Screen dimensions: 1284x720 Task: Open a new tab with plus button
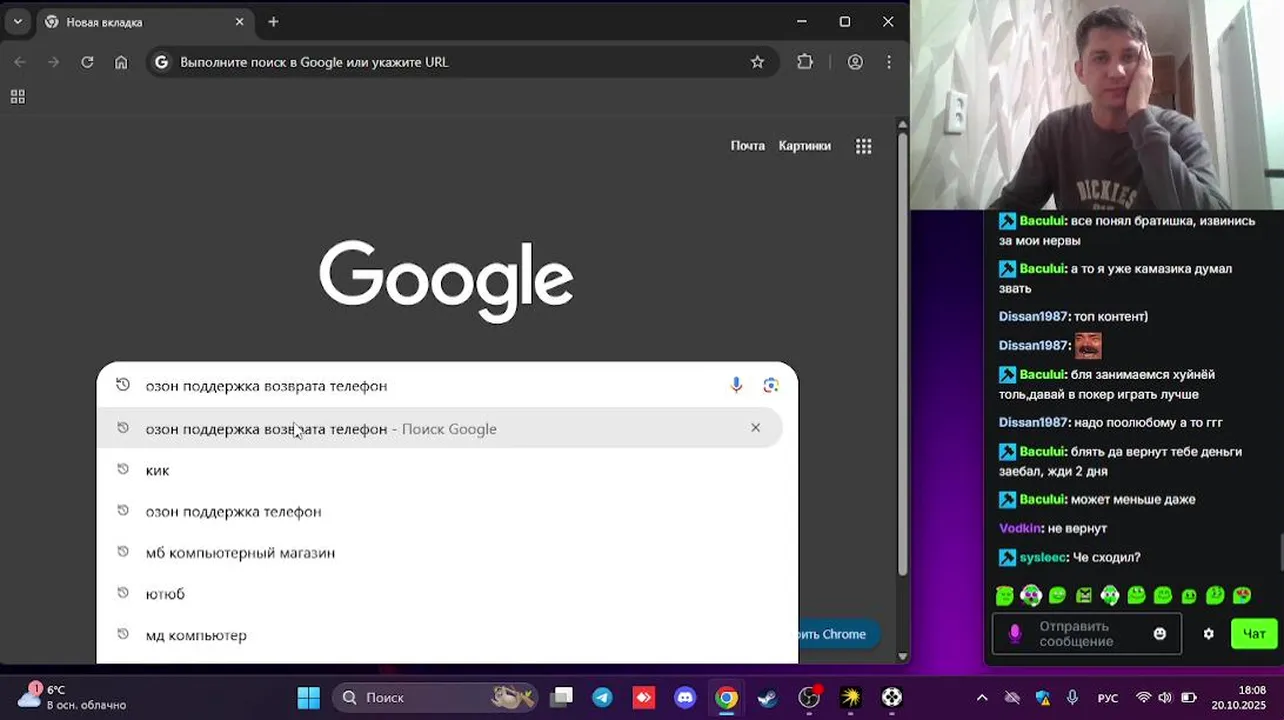coord(273,22)
